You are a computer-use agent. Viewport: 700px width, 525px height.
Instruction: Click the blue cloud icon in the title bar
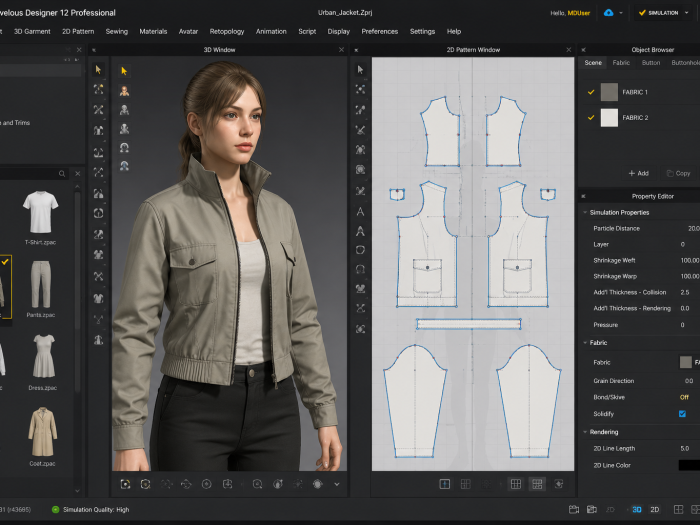(x=608, y=13)
